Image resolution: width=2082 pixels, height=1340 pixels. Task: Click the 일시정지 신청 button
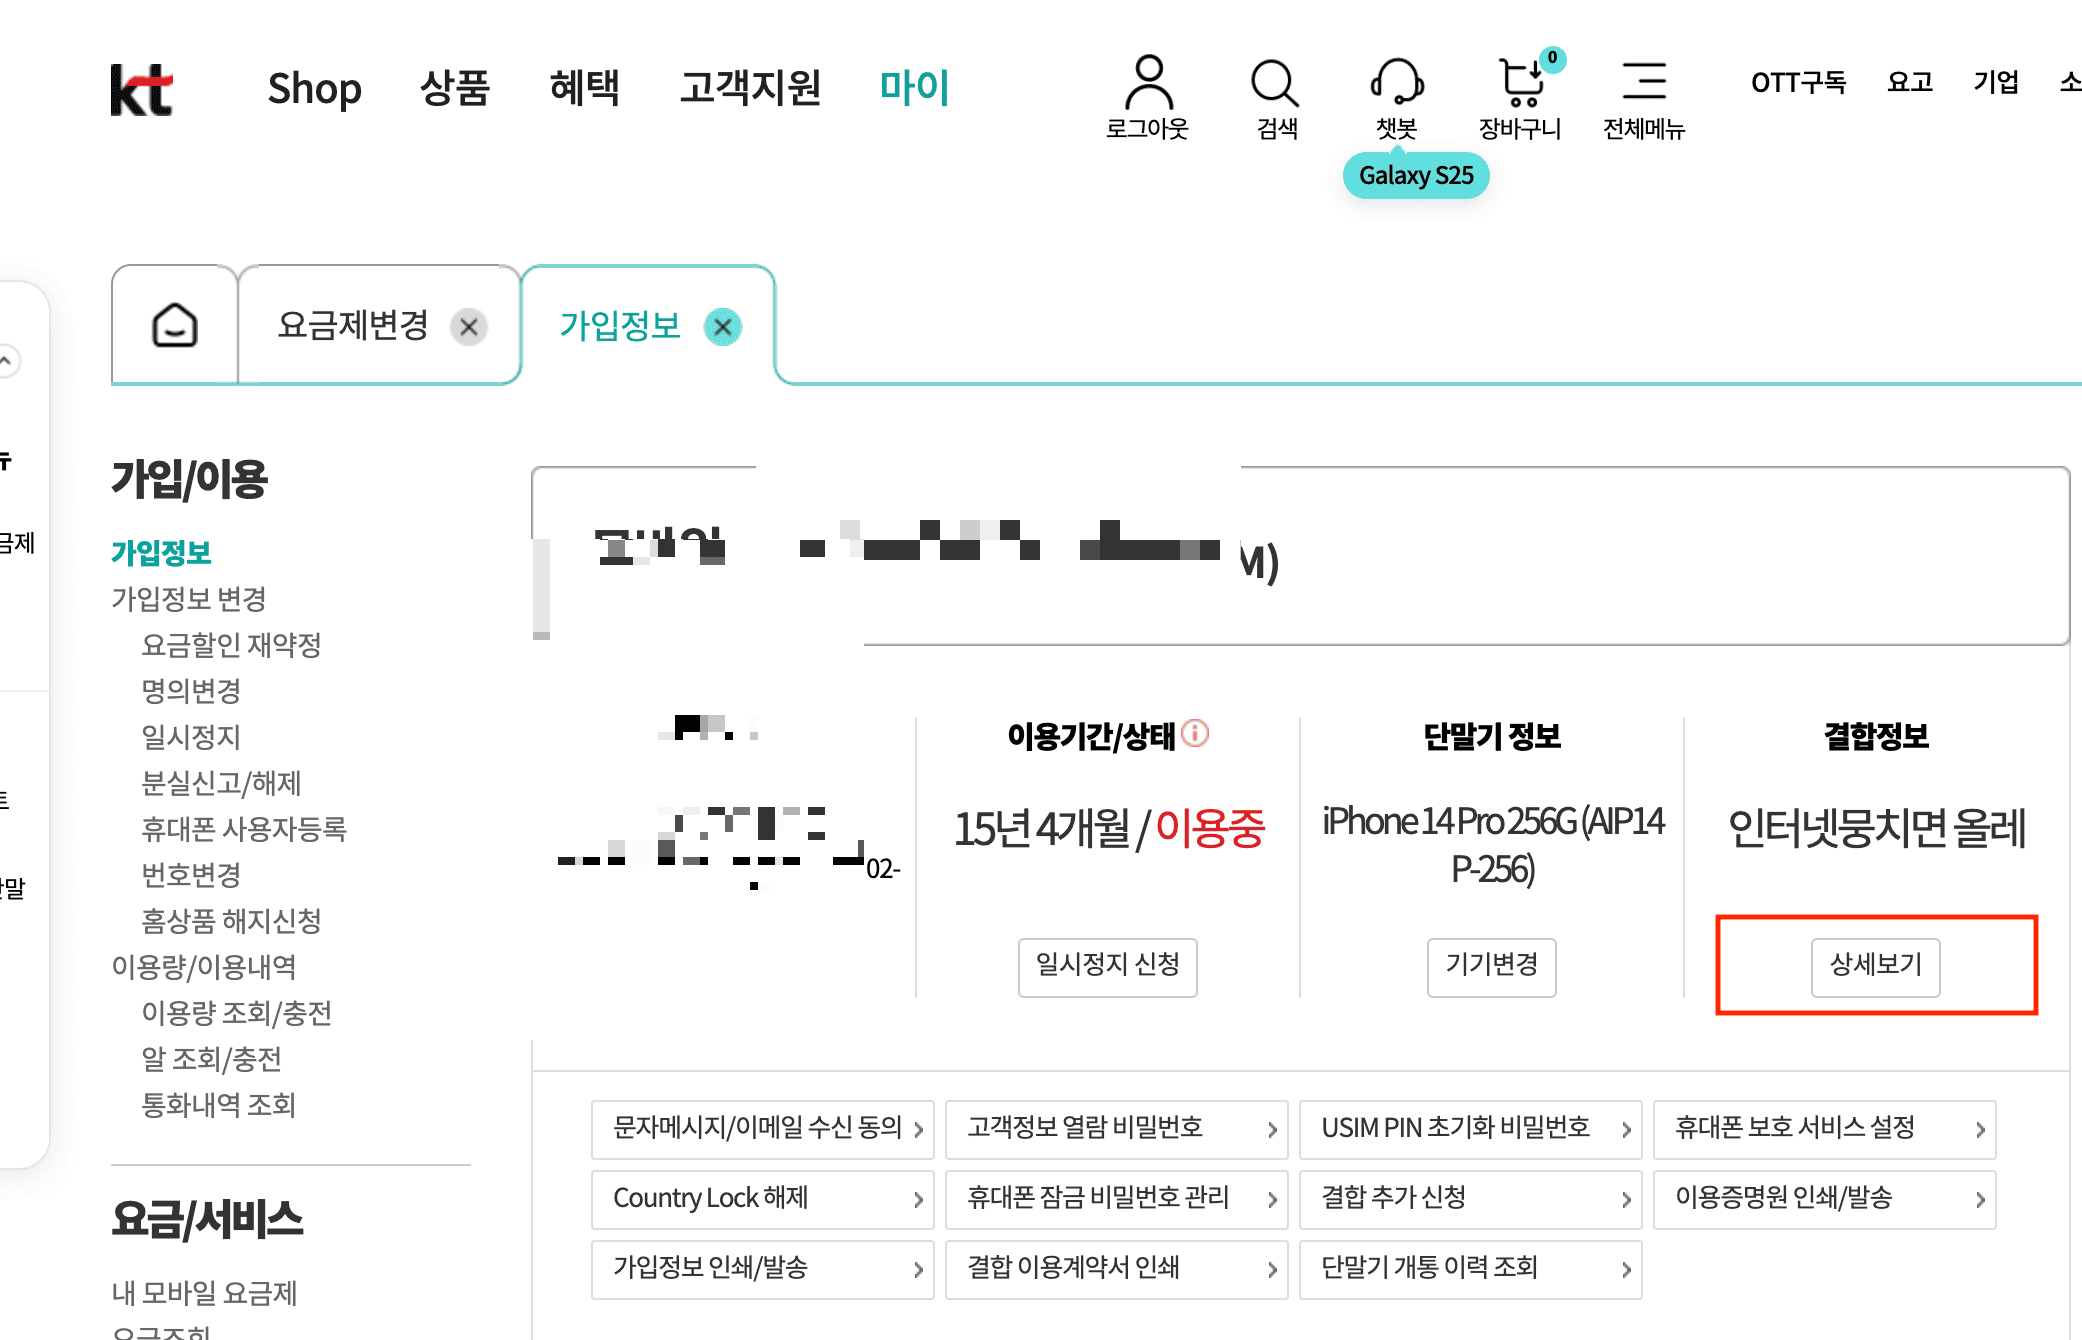[x=1107, y=966]
